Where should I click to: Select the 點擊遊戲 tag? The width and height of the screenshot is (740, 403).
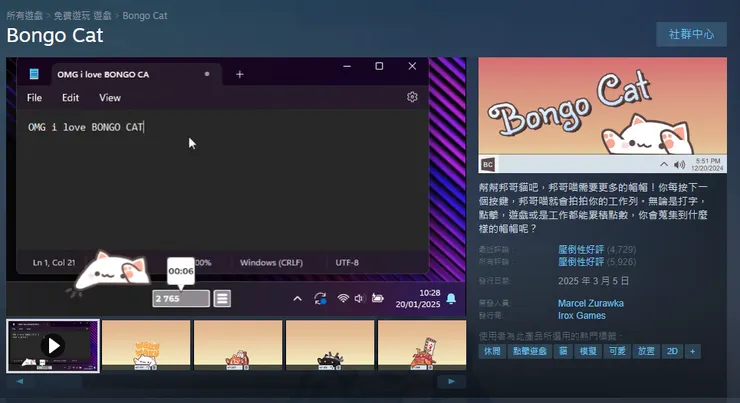pos(530,351)
